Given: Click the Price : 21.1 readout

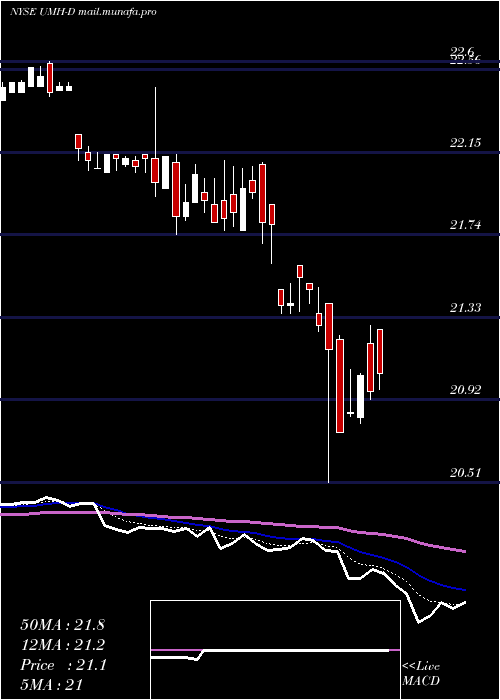Looking at the screenshot, I should pyautogui.click(x=63, y=665).
